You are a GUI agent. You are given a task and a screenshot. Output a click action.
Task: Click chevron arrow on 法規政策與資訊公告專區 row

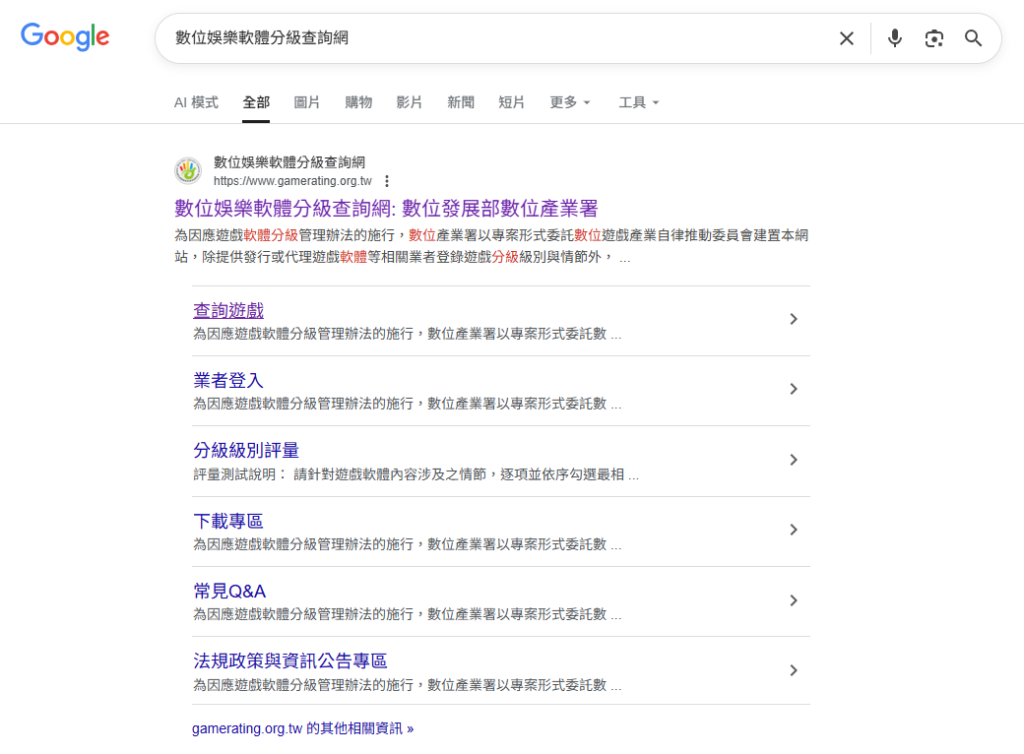(793, 670)
